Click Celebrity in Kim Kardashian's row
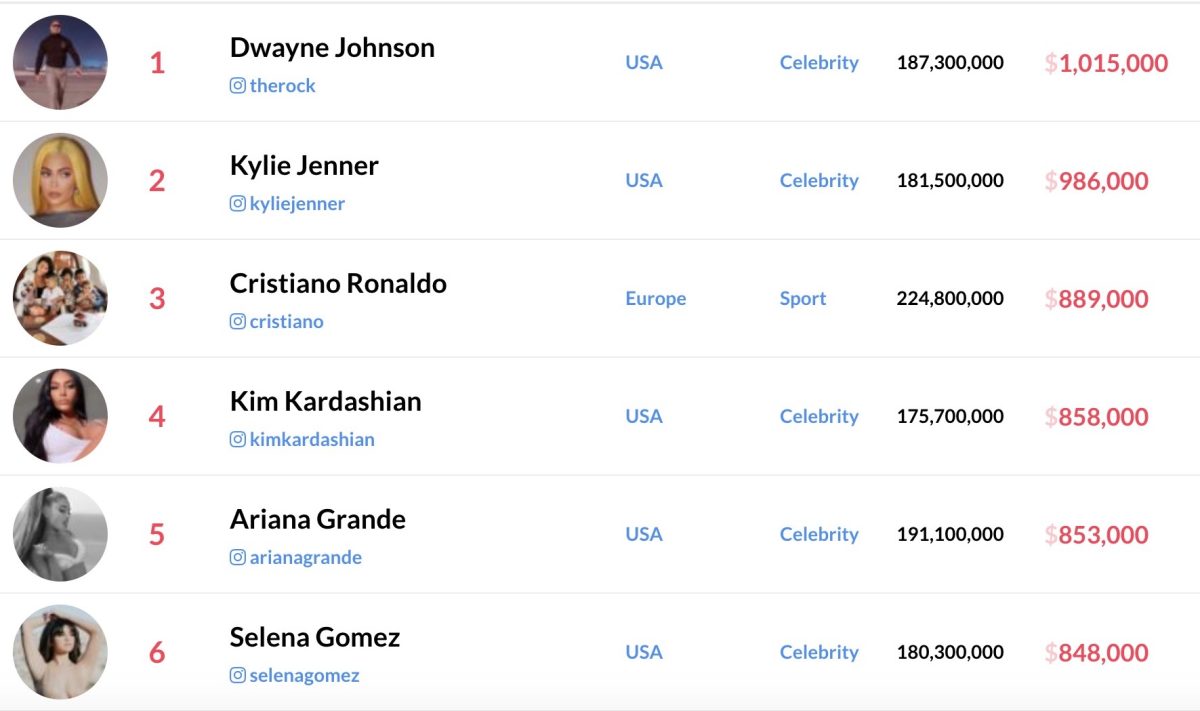This screenshot has height=711, width=1200. point(819,416)
